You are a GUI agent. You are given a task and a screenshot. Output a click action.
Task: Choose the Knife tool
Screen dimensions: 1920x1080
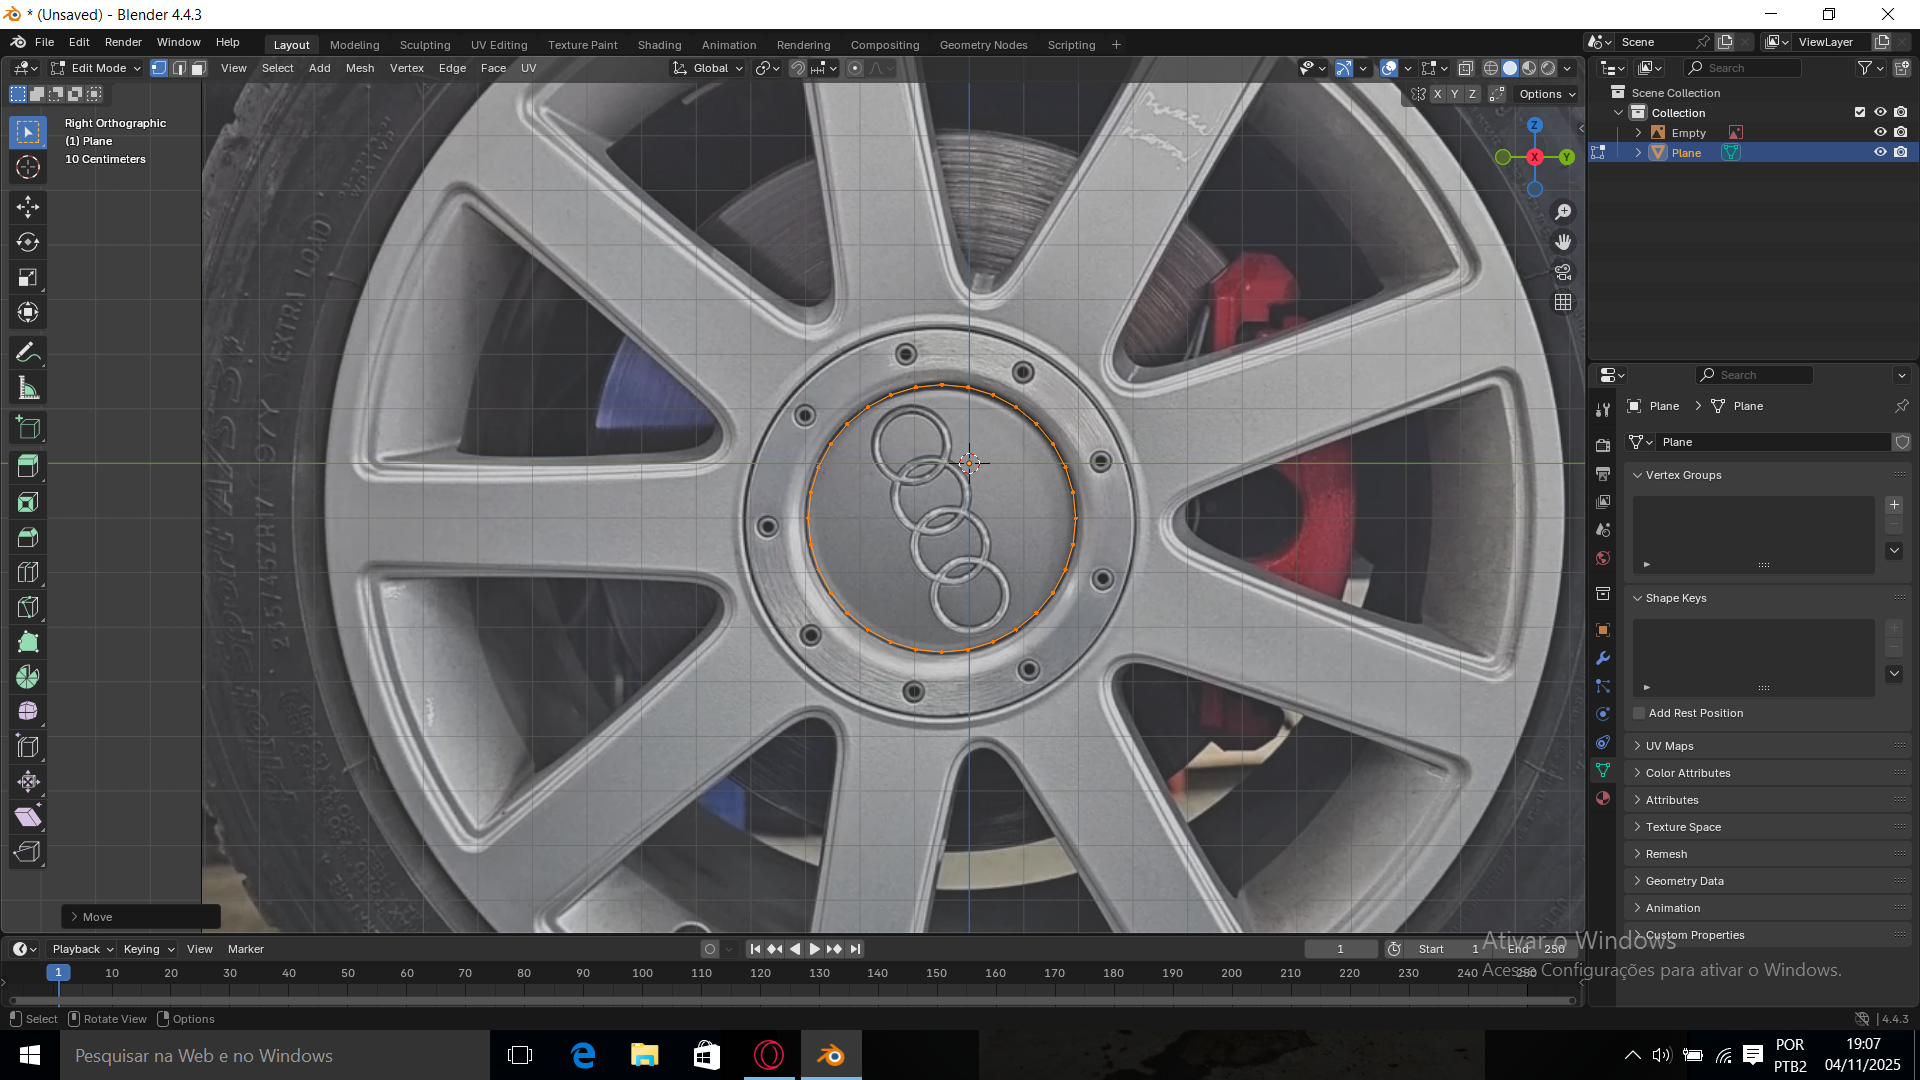click(x=28, y=607)
